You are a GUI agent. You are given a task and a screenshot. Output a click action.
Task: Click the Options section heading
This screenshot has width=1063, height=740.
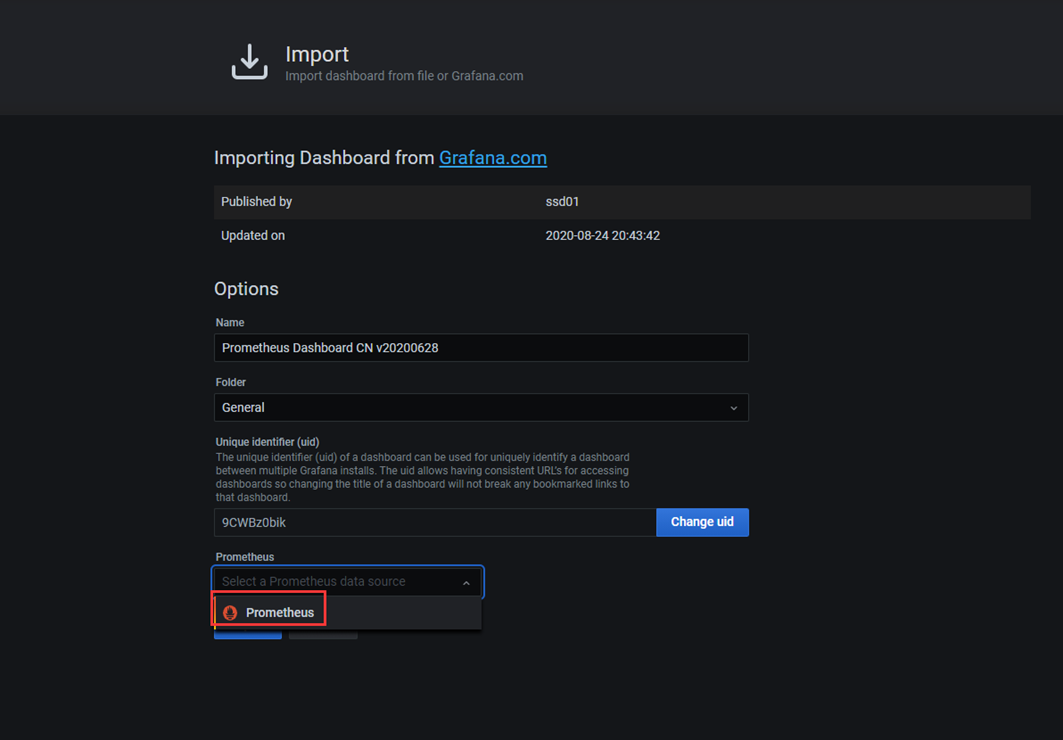[x=246, y=289]
